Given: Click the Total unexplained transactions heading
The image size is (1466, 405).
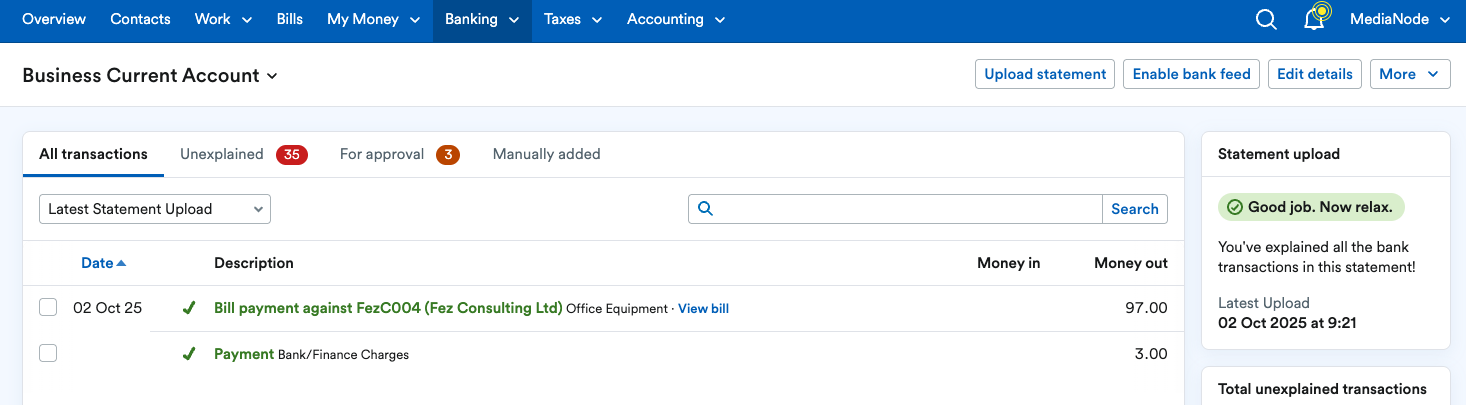Looking at the screenshot, I should tap(1322, 389).
